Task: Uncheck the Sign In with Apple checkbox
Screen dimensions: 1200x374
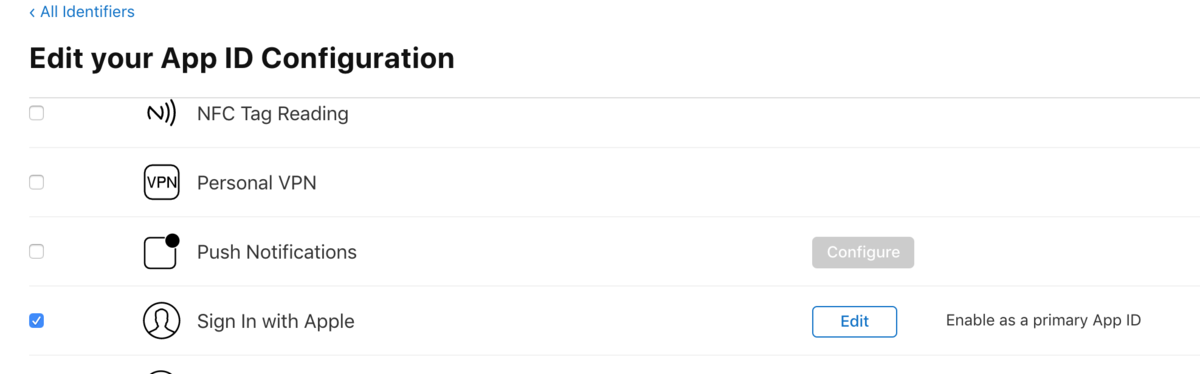Action: coord(36,321)
